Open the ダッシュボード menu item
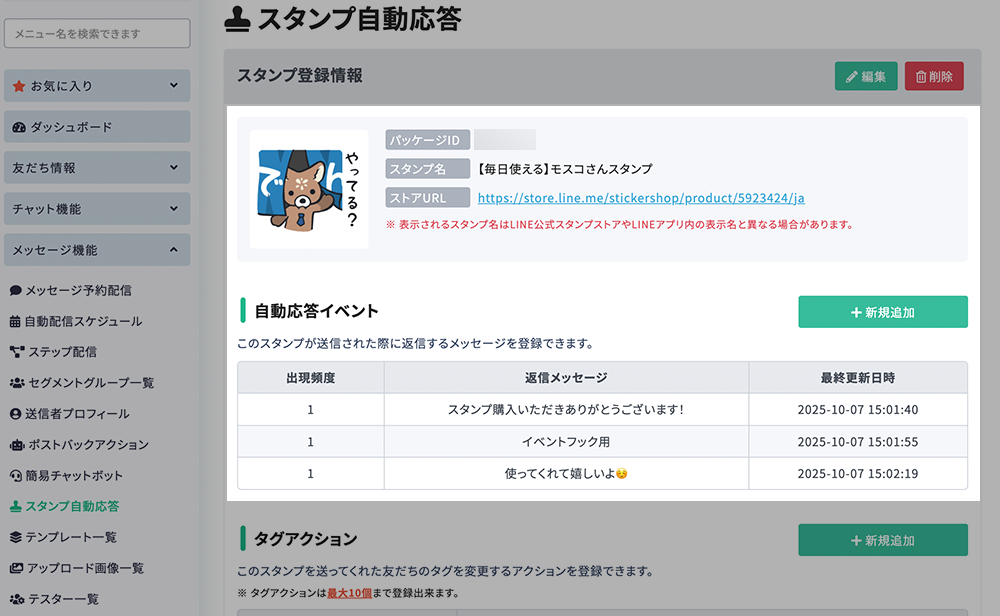The height and width of the screenshot is (616, 1000). tap(96, 127)
